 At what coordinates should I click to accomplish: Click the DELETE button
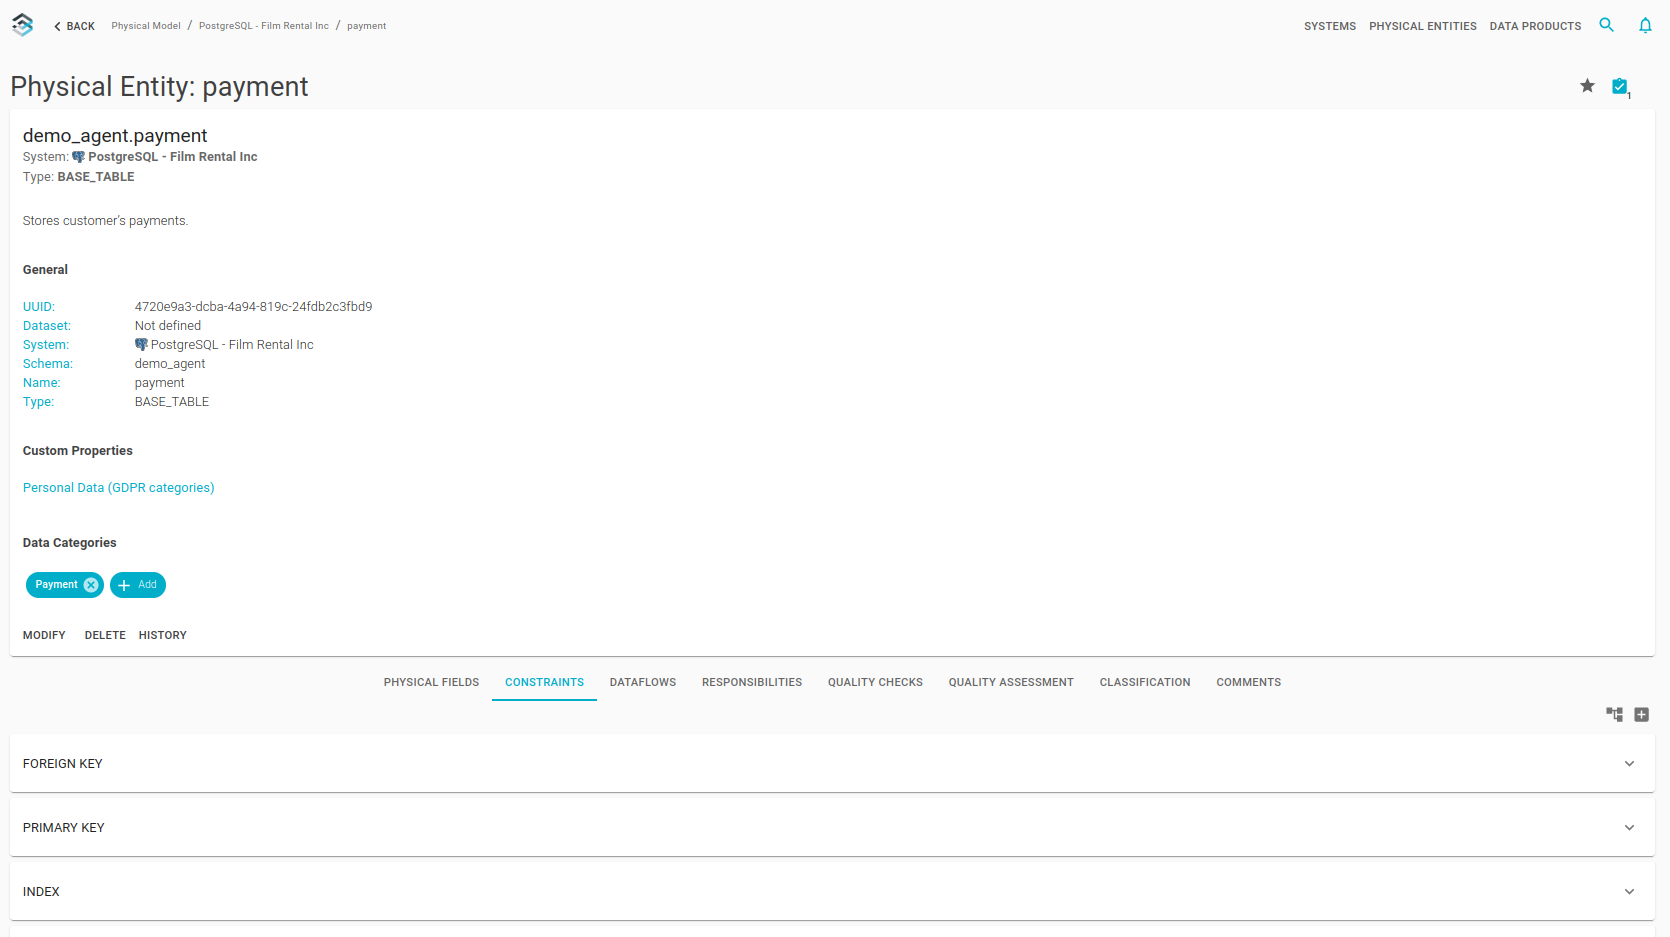pyautogui.click(x=105, y=635)
